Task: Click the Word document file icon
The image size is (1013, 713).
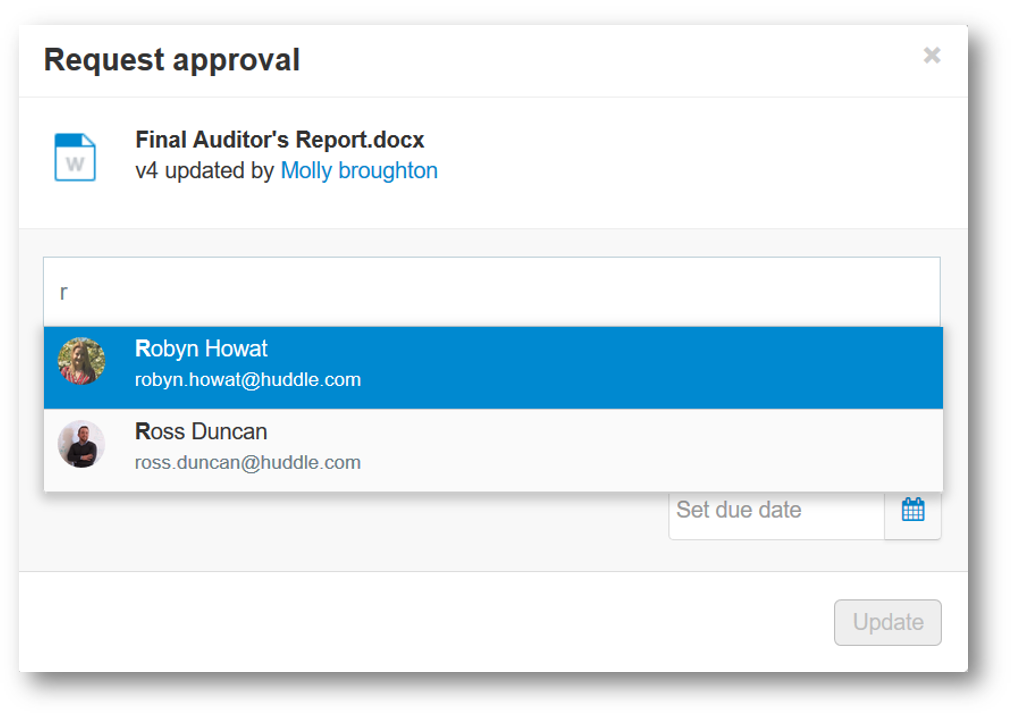Action: tap(75, 157)
